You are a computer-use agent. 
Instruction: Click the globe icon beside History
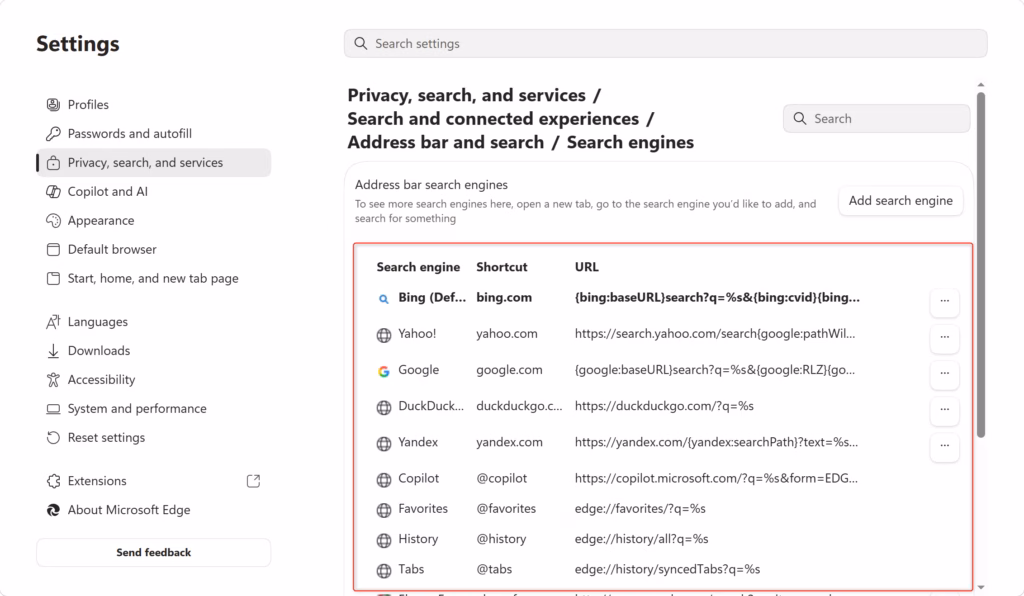pos(383,540)
